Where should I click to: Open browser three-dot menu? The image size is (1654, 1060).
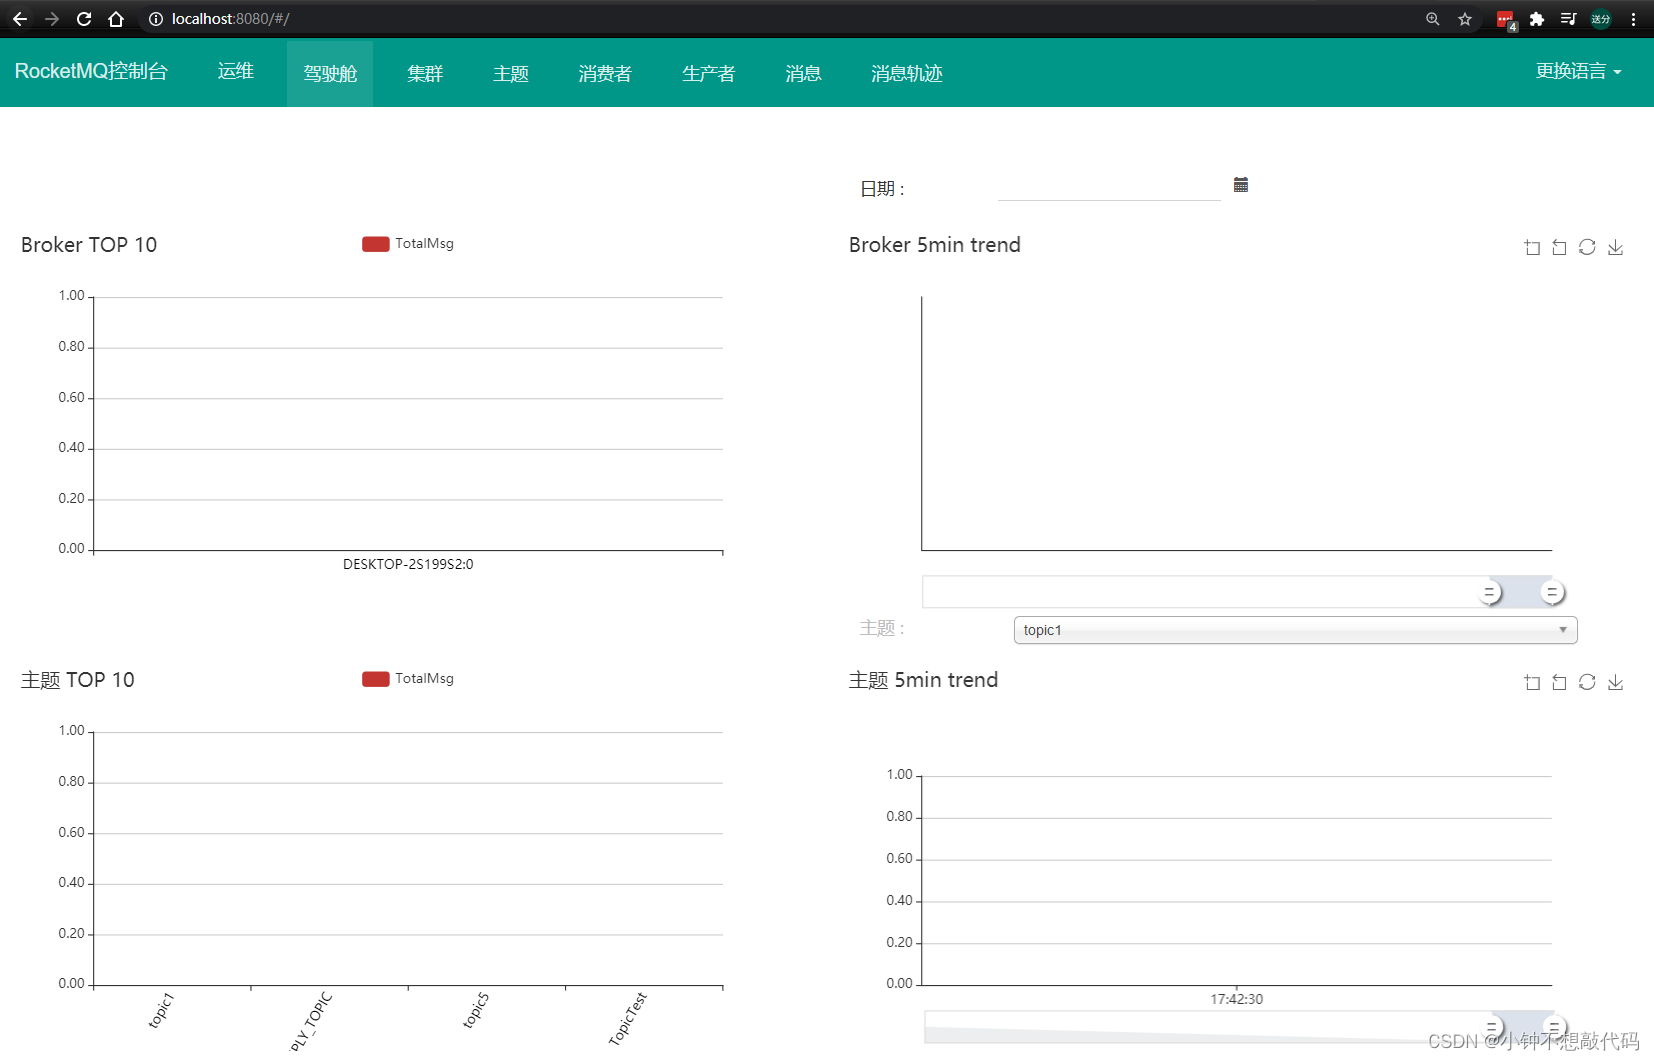pos(1633,19)
